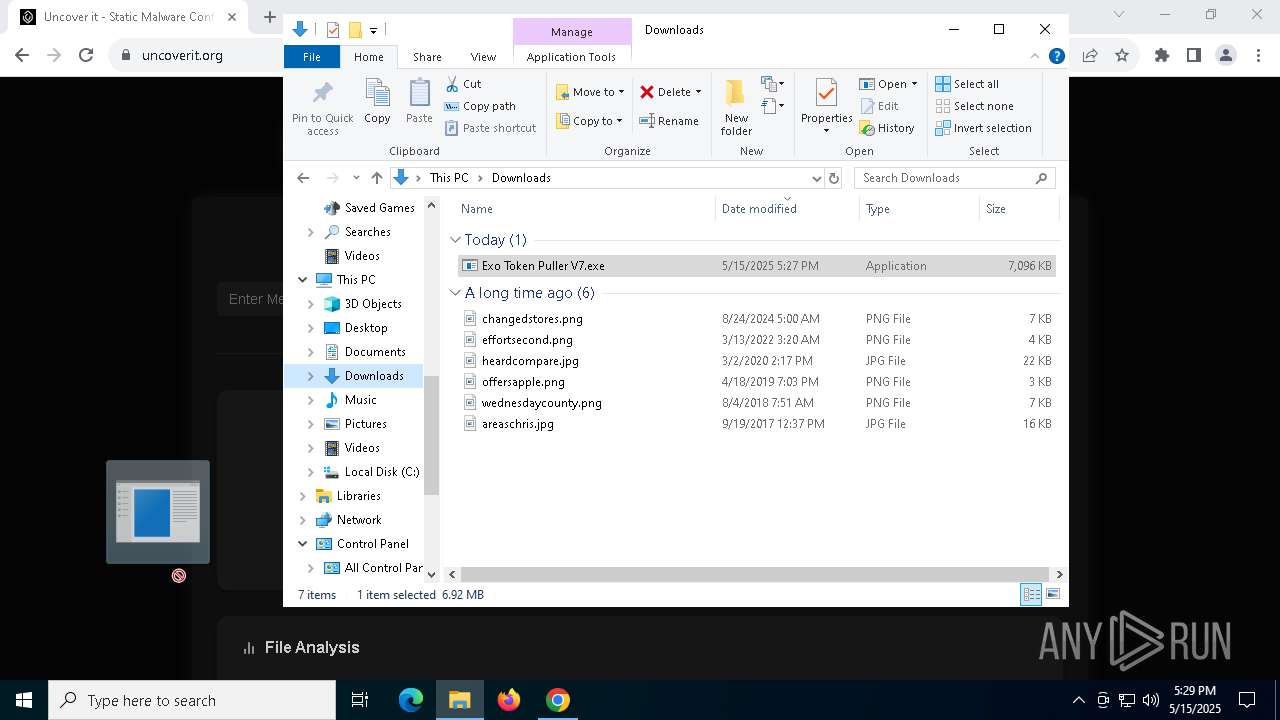Viewport: 1280px width, 720px height.
Task: Navigate back in Explorer
Action: pyautogui.click(x=303, y=178)
